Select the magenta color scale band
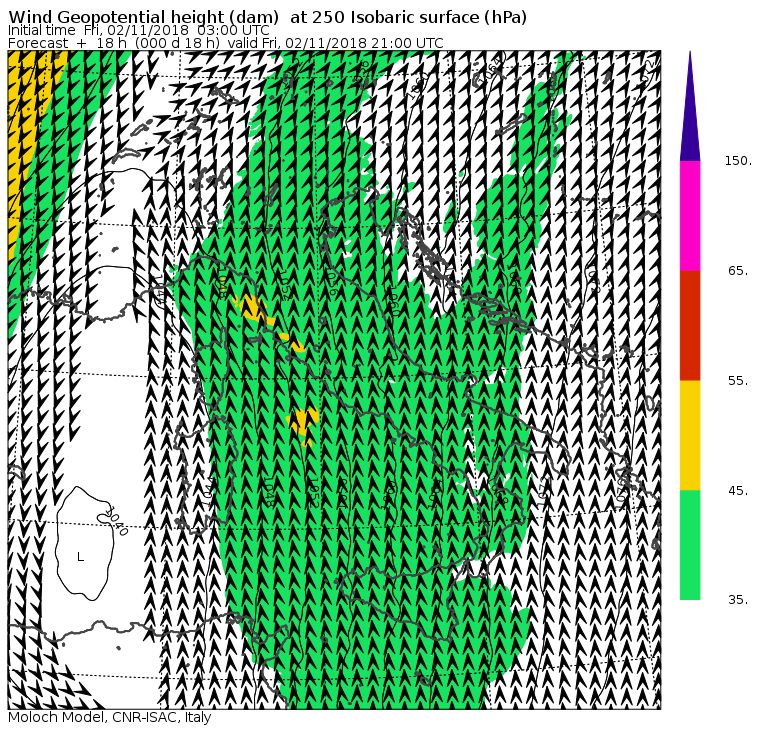The height and width of the screenshot is (731, 760). (x=690, y=216)
